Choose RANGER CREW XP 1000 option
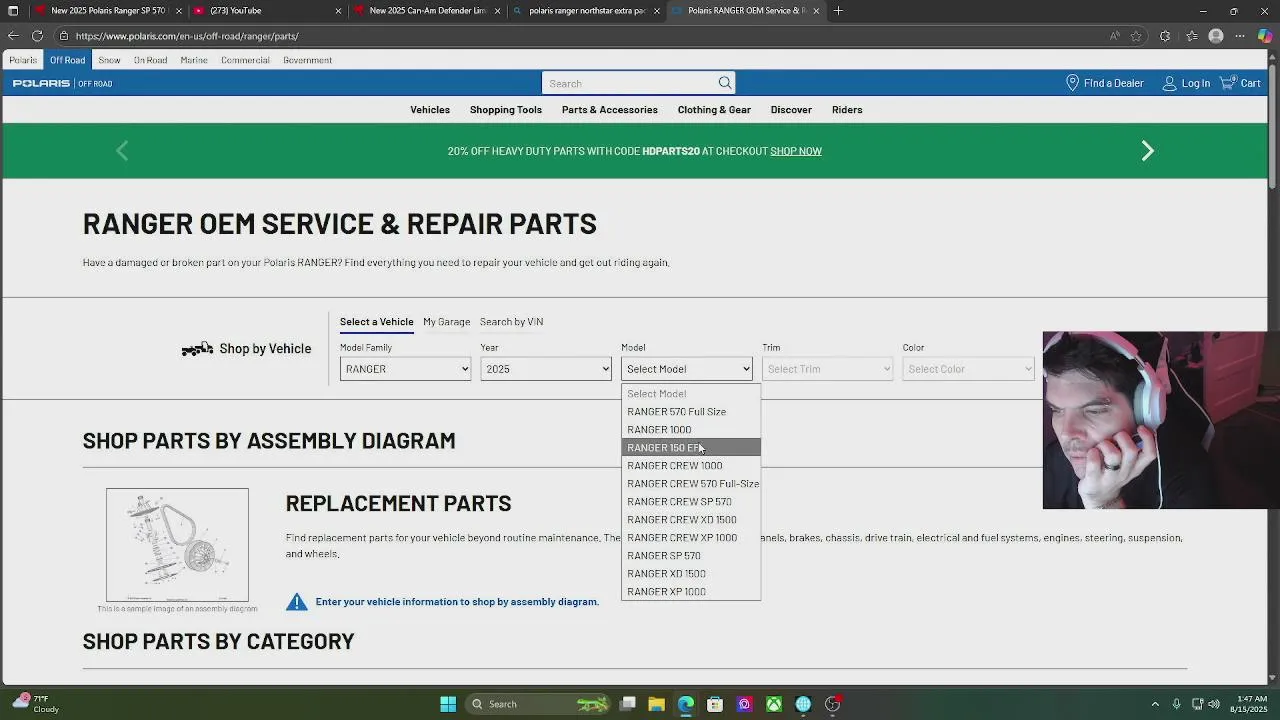Screen dimensions: 1280x720 (x=691, y=538)
